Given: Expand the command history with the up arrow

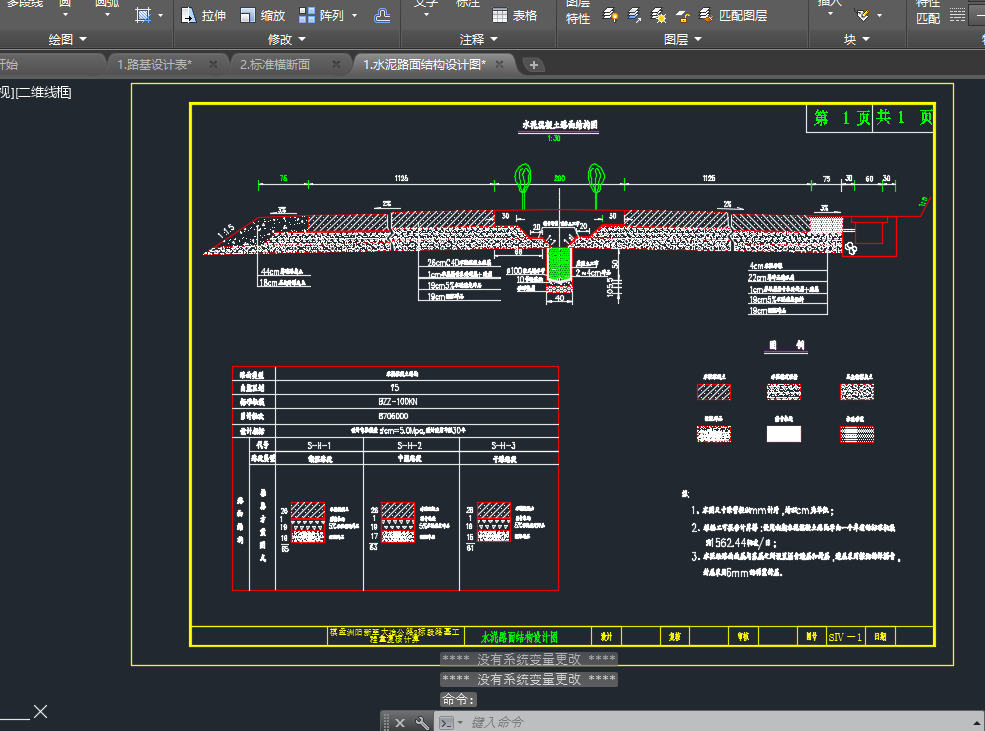Looking at the screenshot, I should point(976,723).
